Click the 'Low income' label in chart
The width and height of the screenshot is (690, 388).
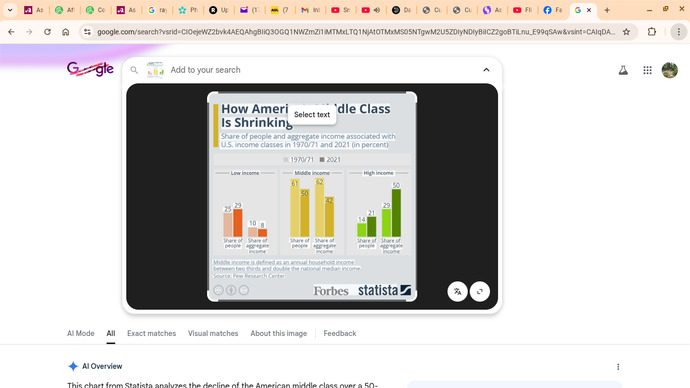245,173
